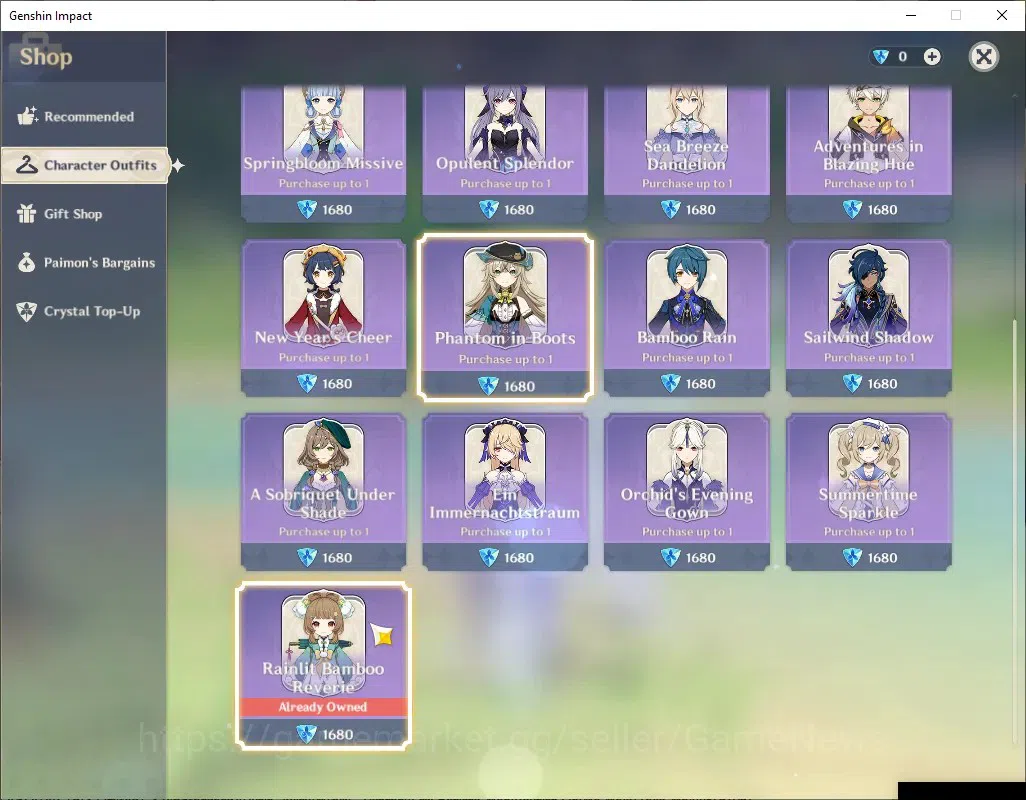This screenshot has width=1026, height=800.
Task: Add Genesis Crystals with the plus button
Action: tap(932, 57)
